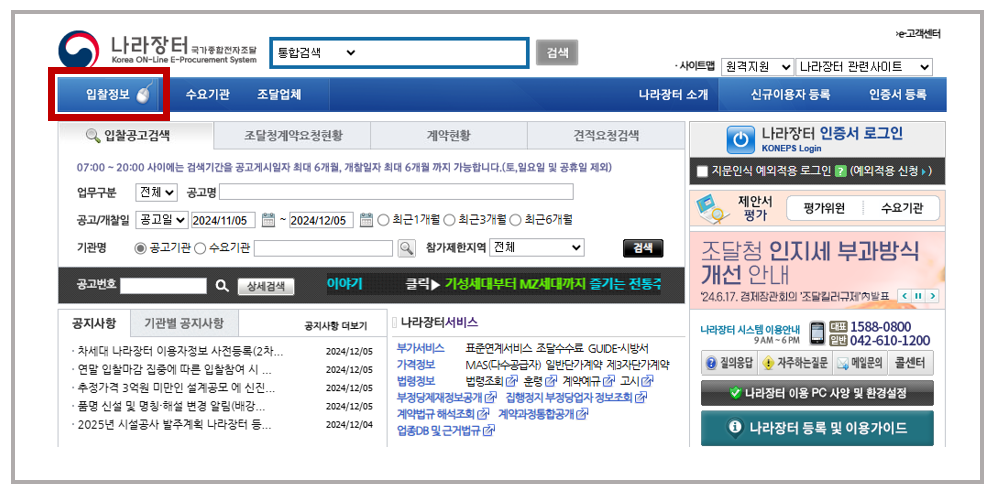The image size is (994, 494).
Task: Click external-link icon after 훈령
Action: pyautogui.click(x=550, y=381)
